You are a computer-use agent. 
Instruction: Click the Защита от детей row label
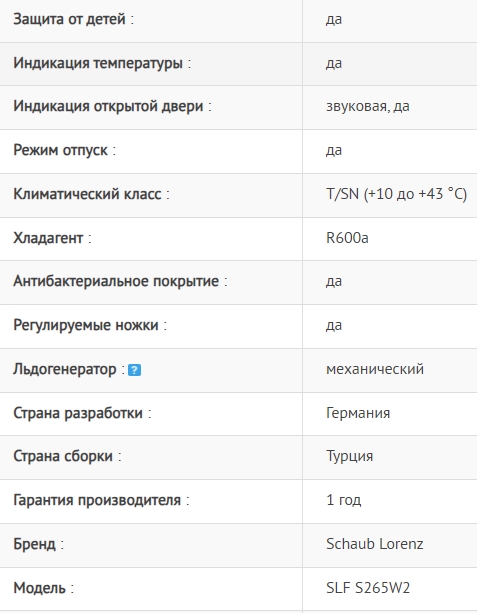point(69,19)
